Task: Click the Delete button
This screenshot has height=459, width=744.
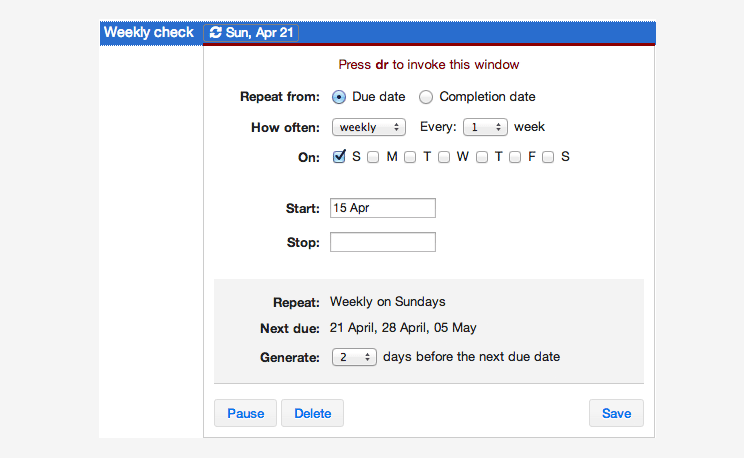Action: point(312,413)
